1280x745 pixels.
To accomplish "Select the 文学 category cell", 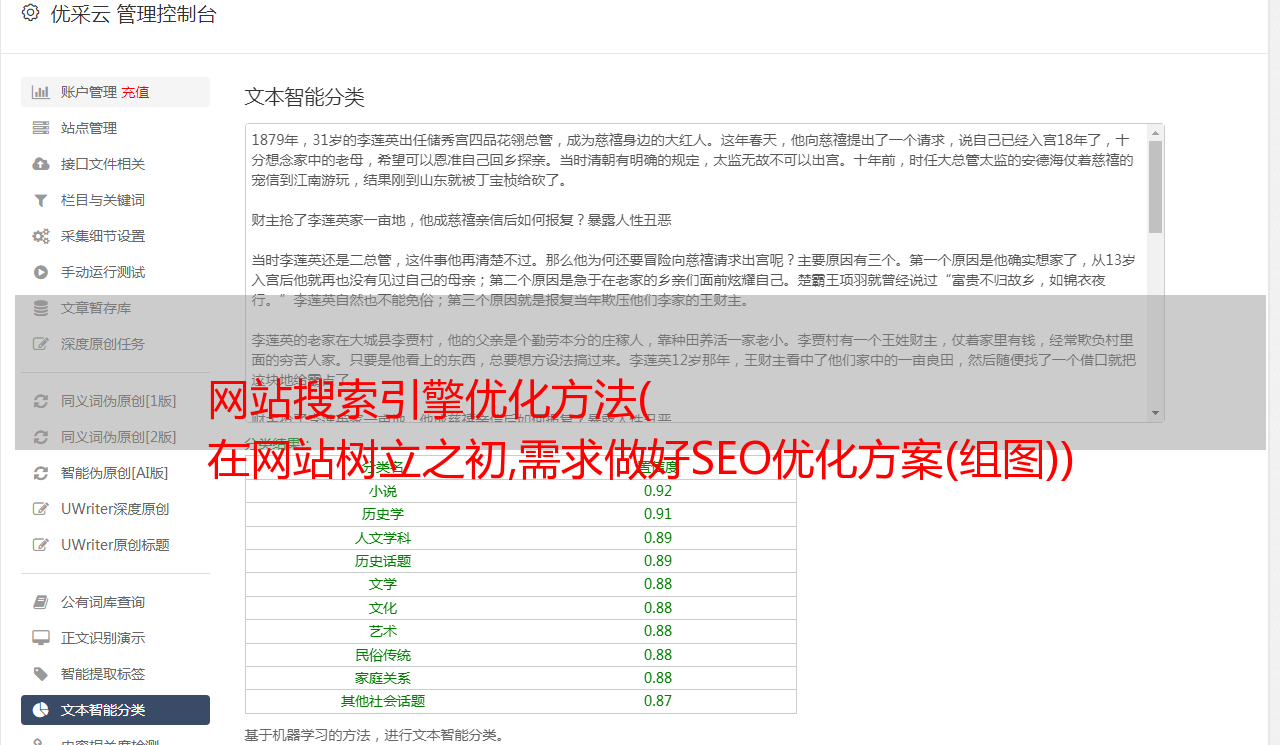I will [x=383, y=584].
